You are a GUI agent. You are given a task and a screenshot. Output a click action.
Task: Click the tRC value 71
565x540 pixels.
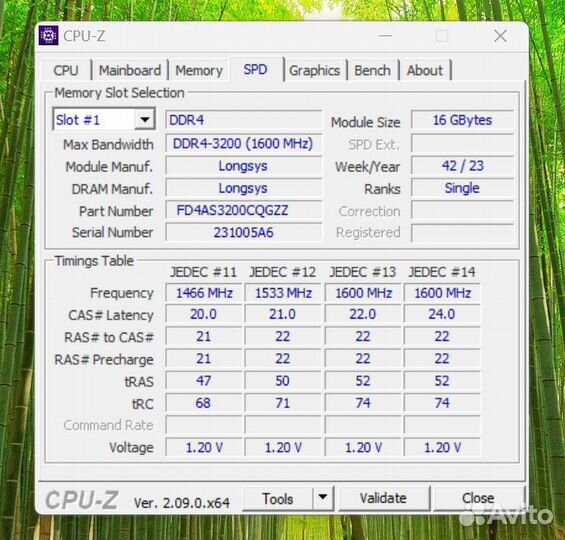pos(283,403)
